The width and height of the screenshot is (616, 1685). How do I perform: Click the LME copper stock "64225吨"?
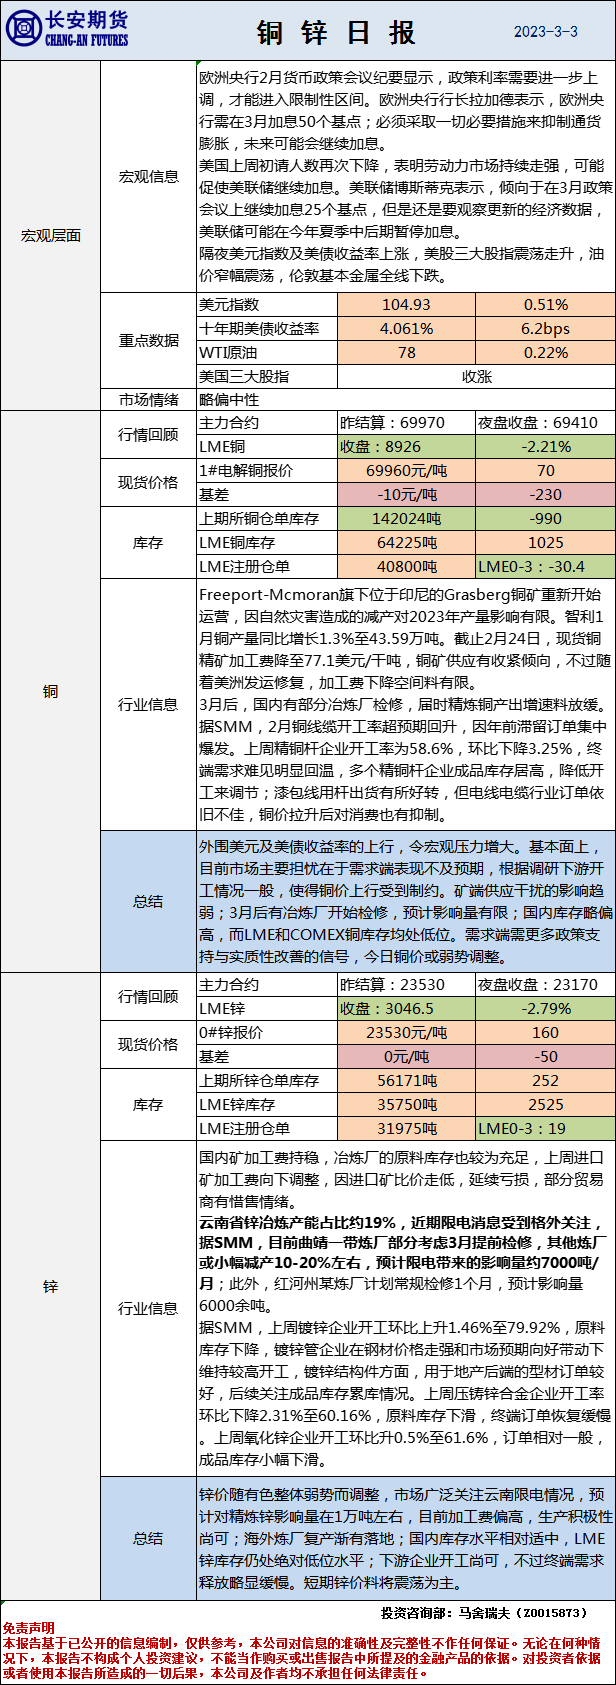tap(406, 543)
